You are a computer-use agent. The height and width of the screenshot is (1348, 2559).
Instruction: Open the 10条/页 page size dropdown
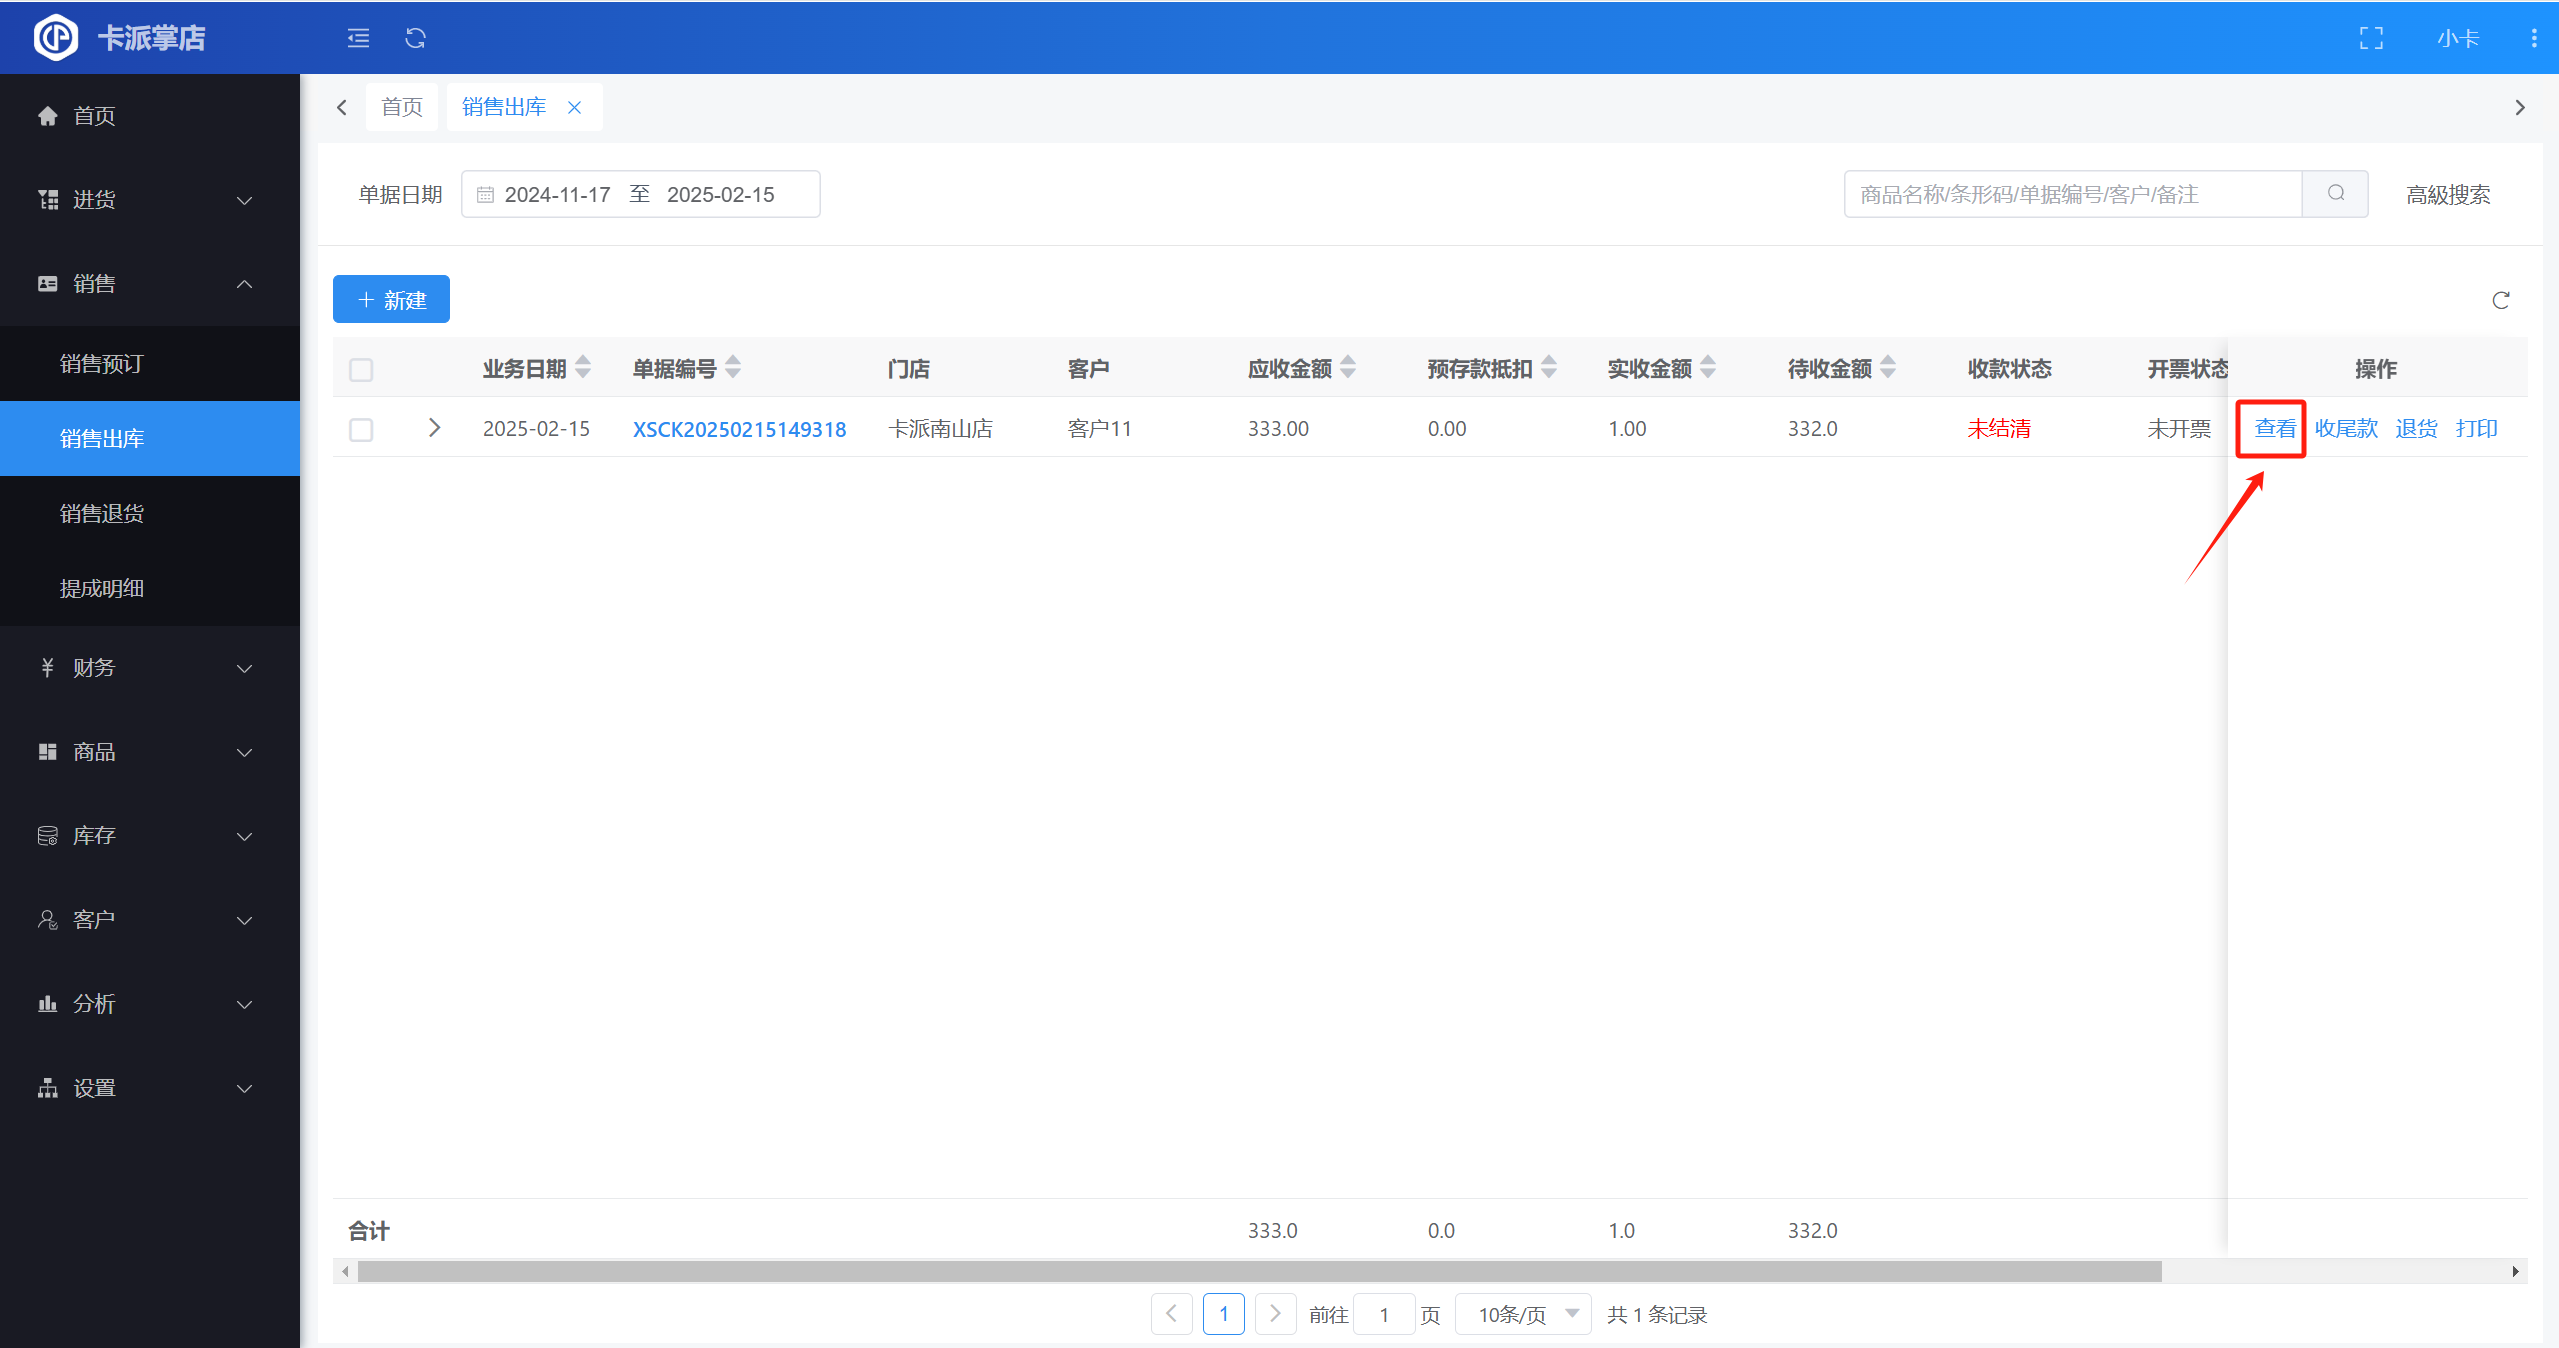pos(1523,1314)
